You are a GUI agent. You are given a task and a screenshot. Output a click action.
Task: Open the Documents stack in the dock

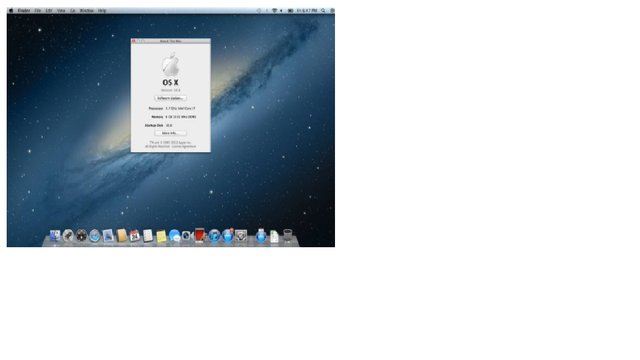pos(274,236)
